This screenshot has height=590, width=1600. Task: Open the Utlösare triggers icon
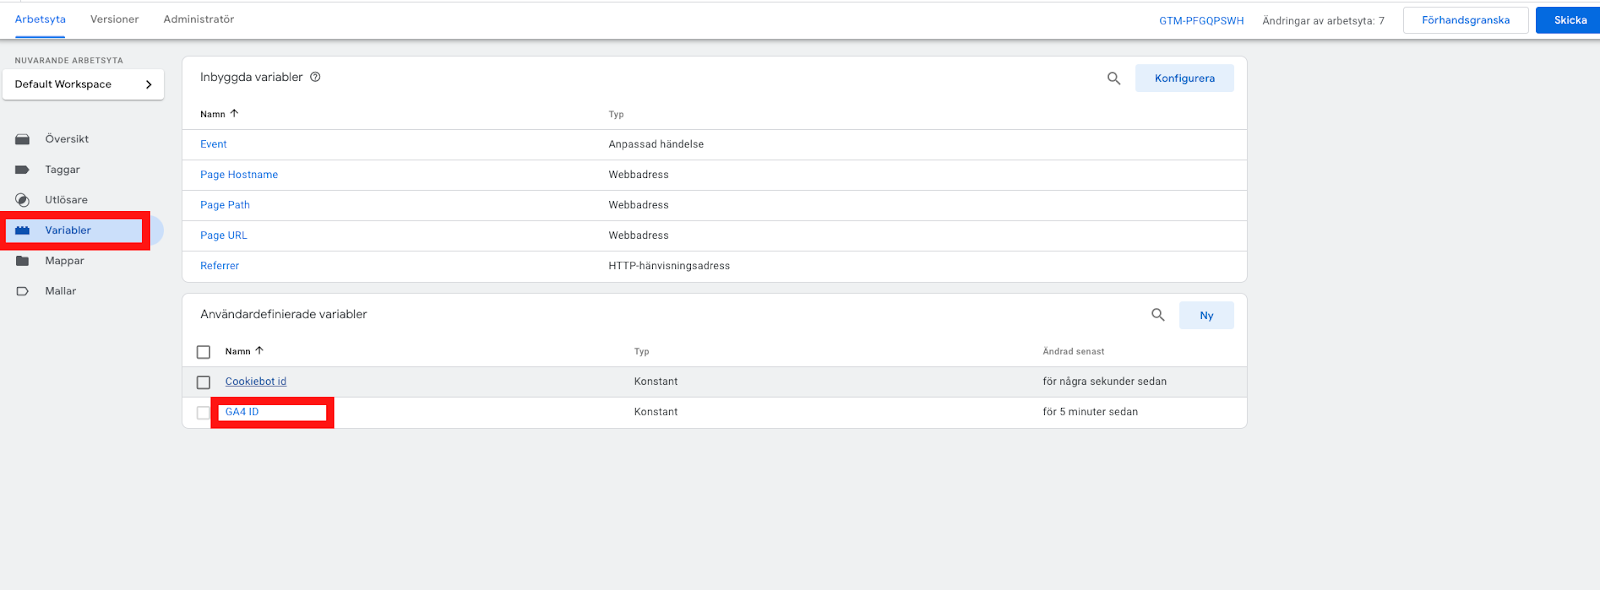click(22, 200)
